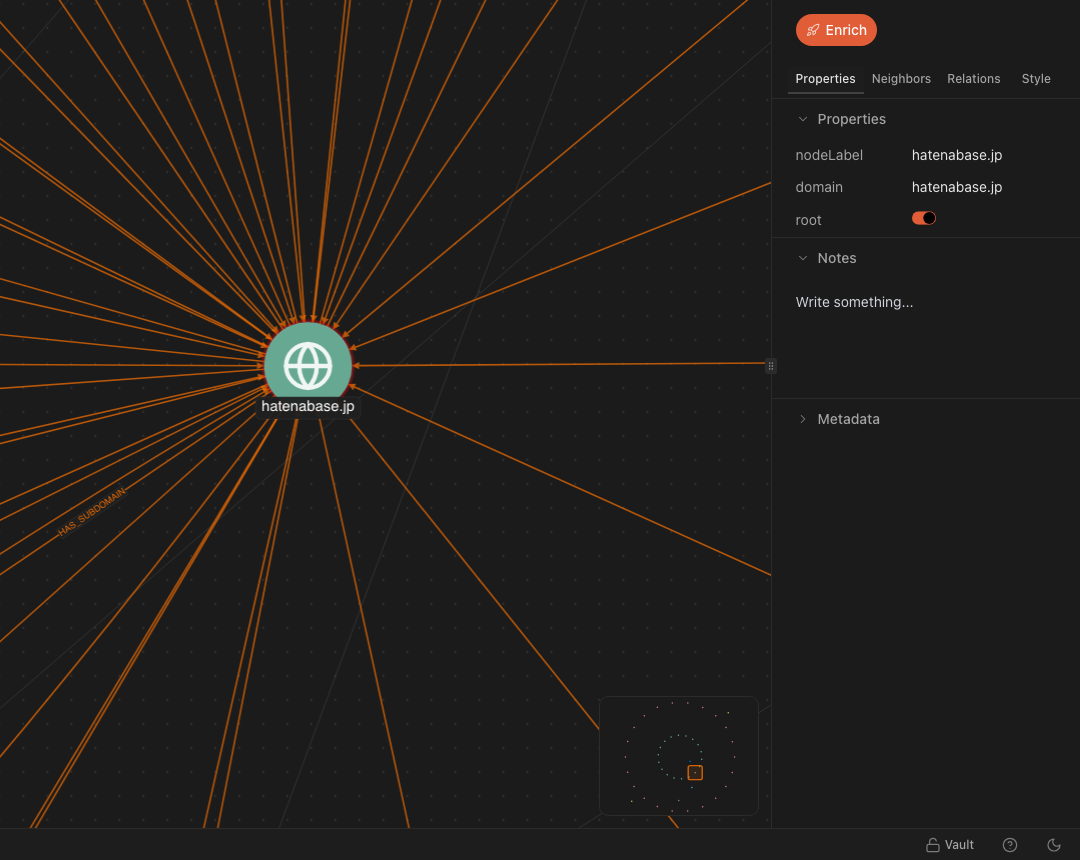Collapse the Notes section chevron
1080x860 pixels.
coord(802,258)
